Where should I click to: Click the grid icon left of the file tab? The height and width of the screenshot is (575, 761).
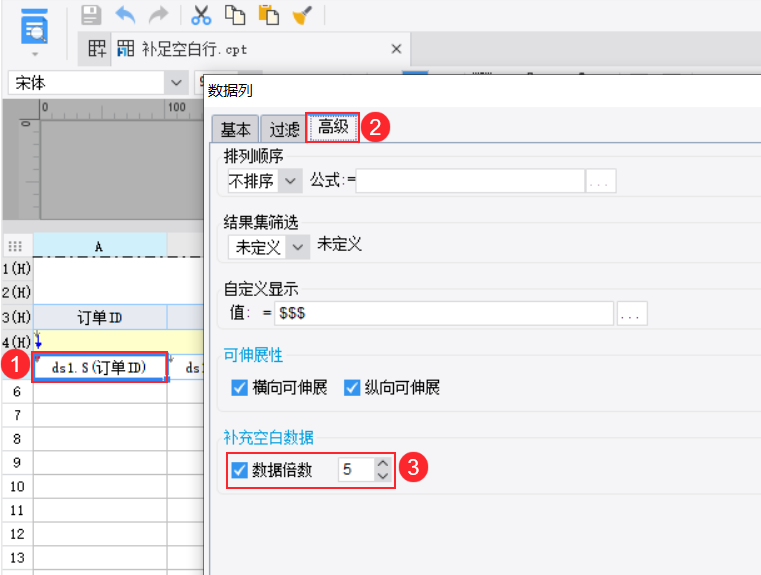96,49
